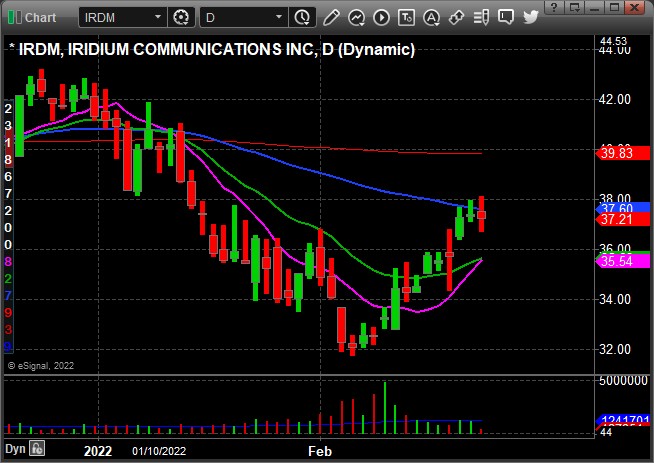Select the text annotation tool icon
The width and height of the screenshot is (654, 463).
(x=406, y=18)
